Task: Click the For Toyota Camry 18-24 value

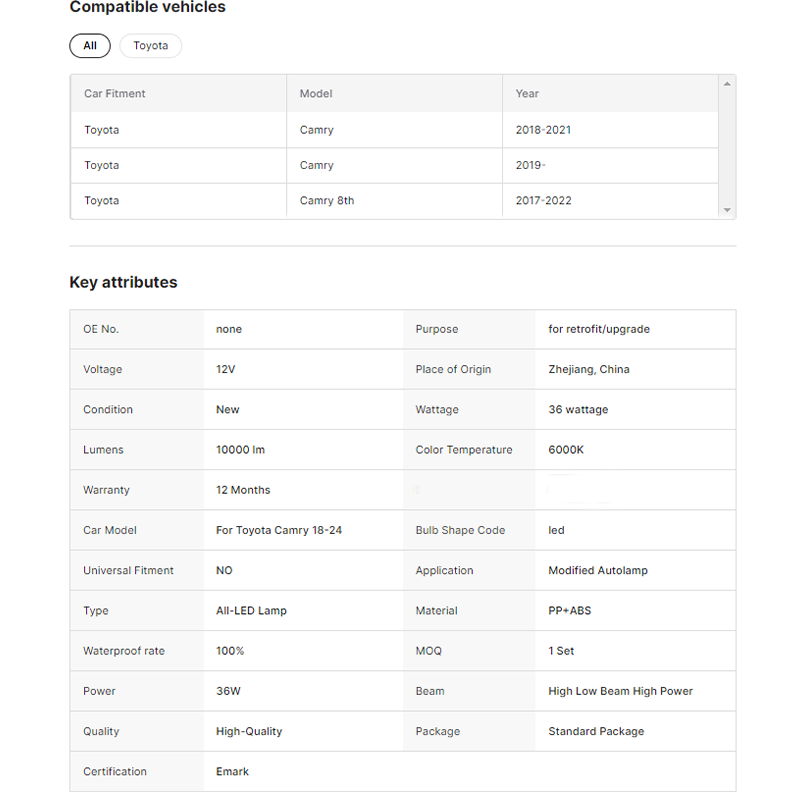Action: (x=279, y=531)
